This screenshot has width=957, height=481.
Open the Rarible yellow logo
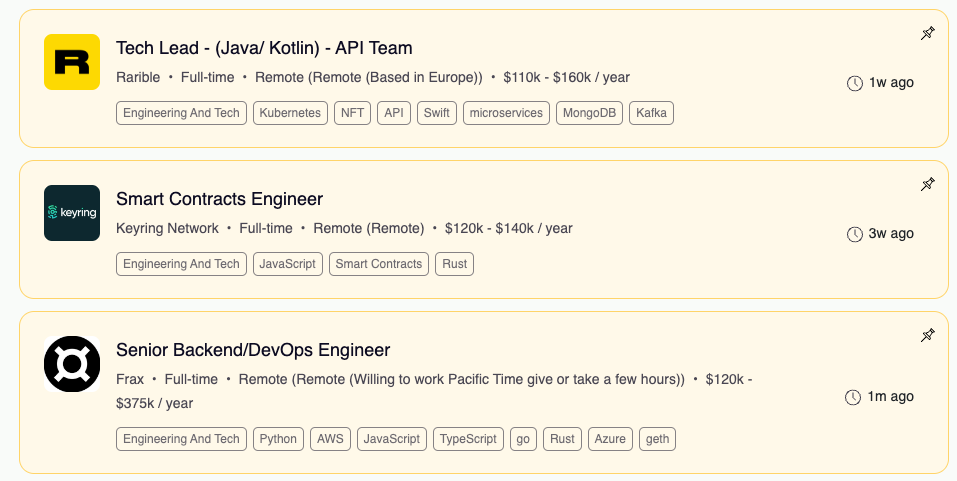[72, 62]
